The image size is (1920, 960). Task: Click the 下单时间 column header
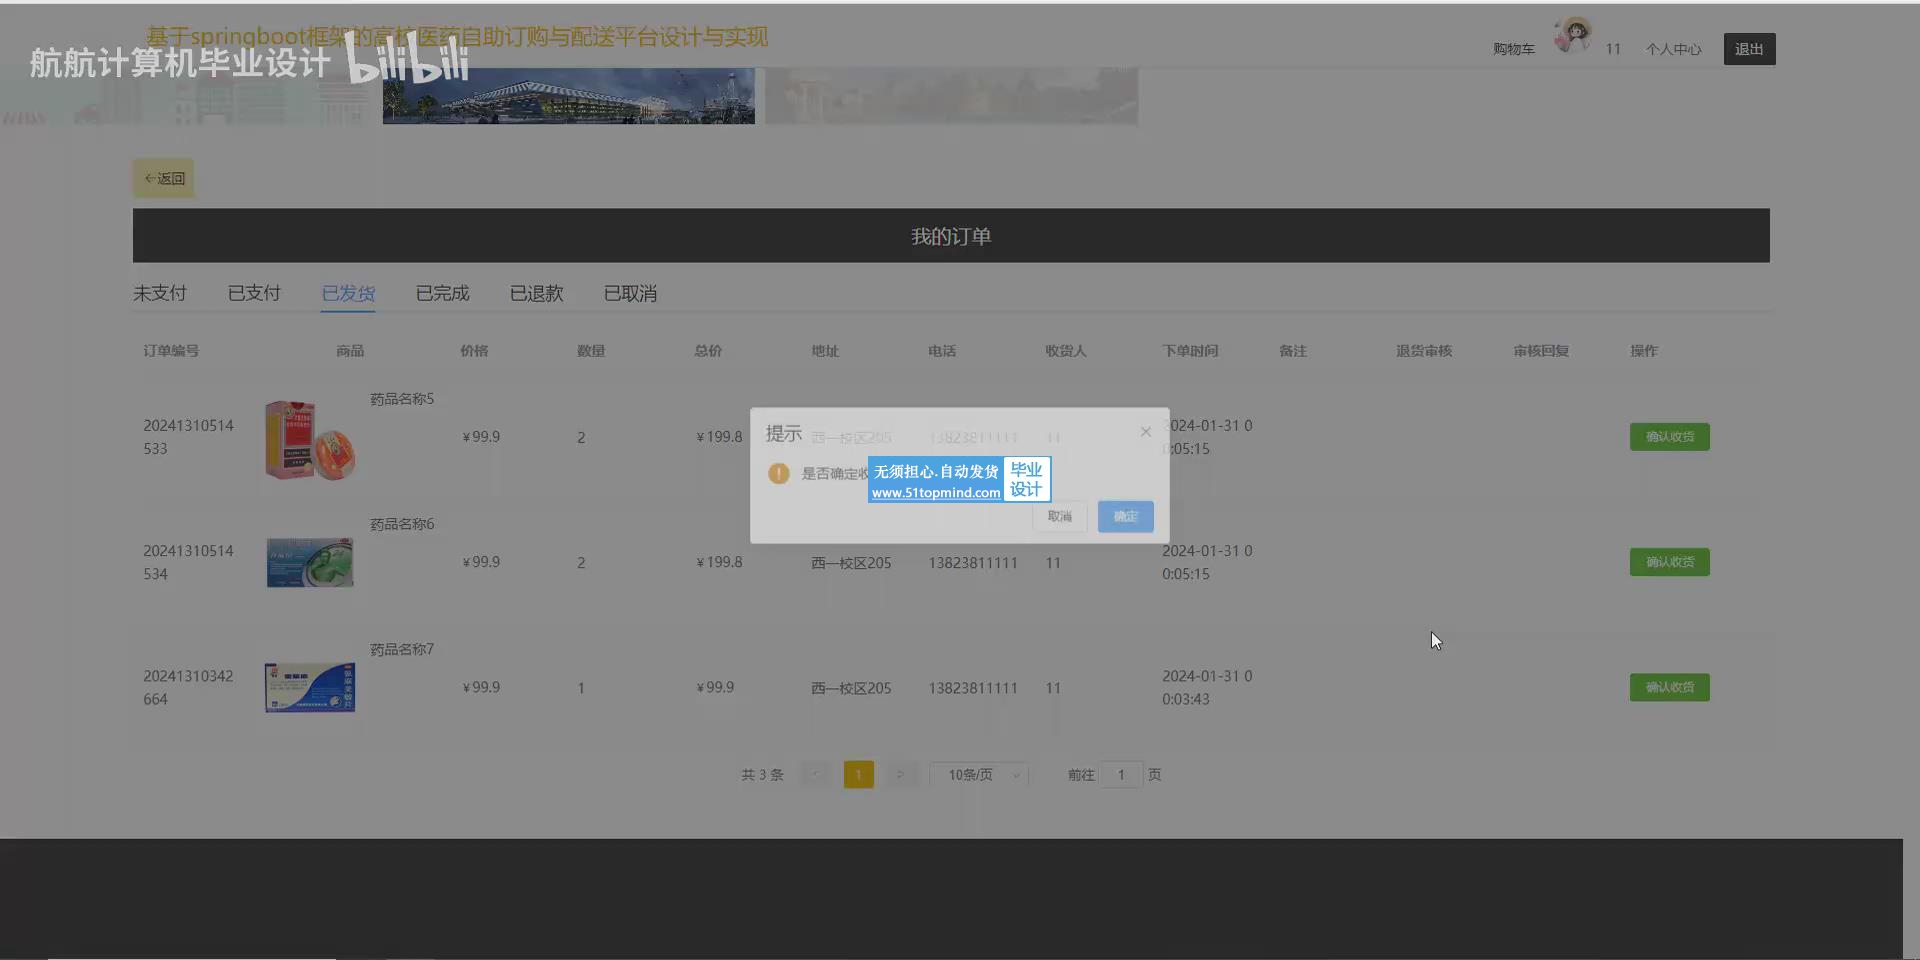click(x=1190, y=351)
